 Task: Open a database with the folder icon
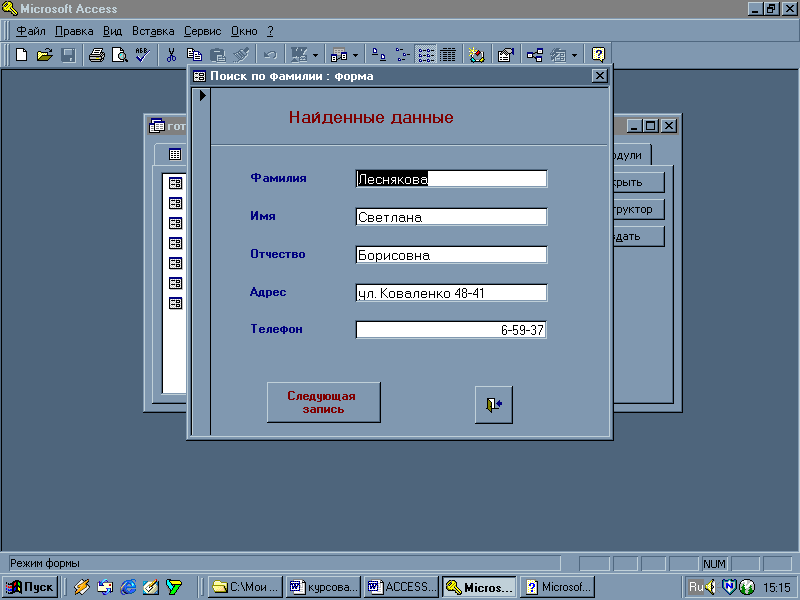pyautogui.click(x=44, y=55)
